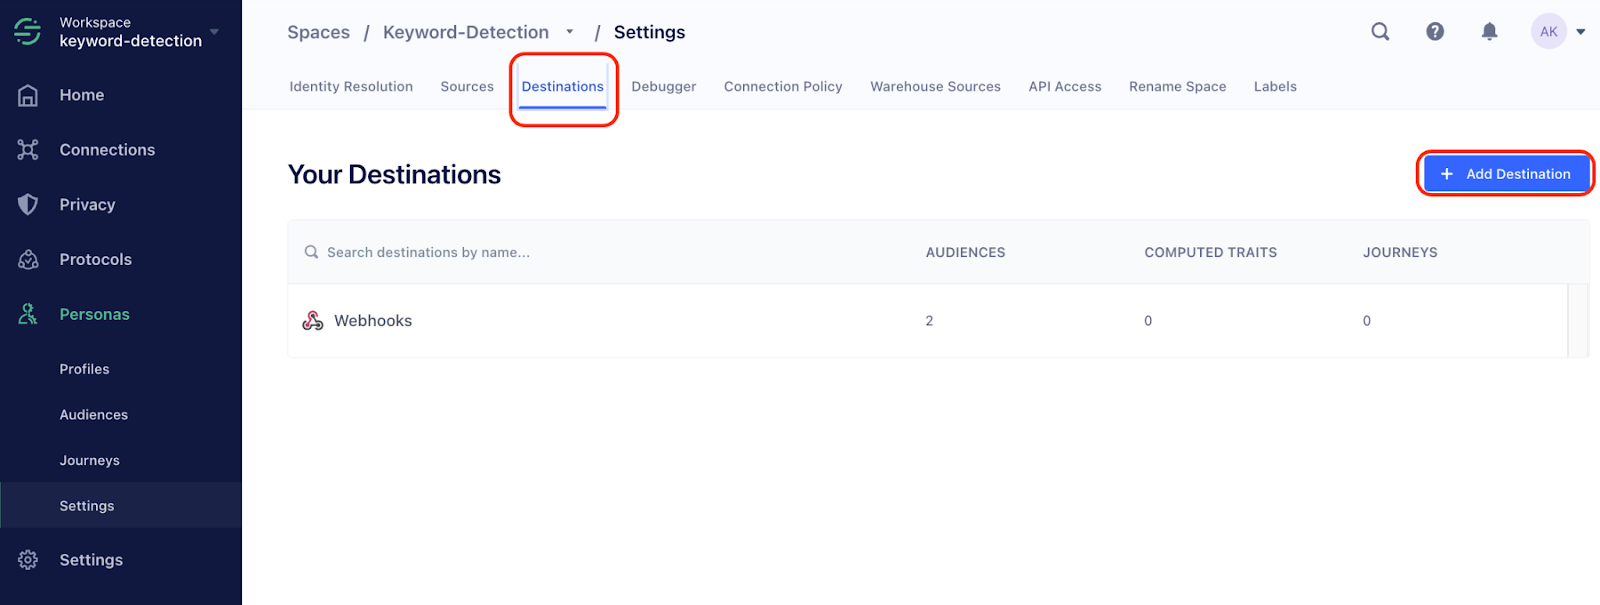Viewport: 1600px width, 605px height.
Task: Open Privacy section
Action: 87,205
